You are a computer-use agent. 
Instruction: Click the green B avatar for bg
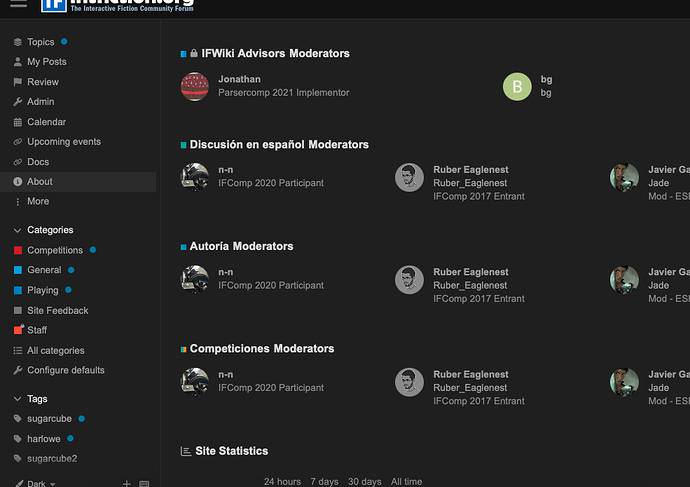[x=517, y=87]
